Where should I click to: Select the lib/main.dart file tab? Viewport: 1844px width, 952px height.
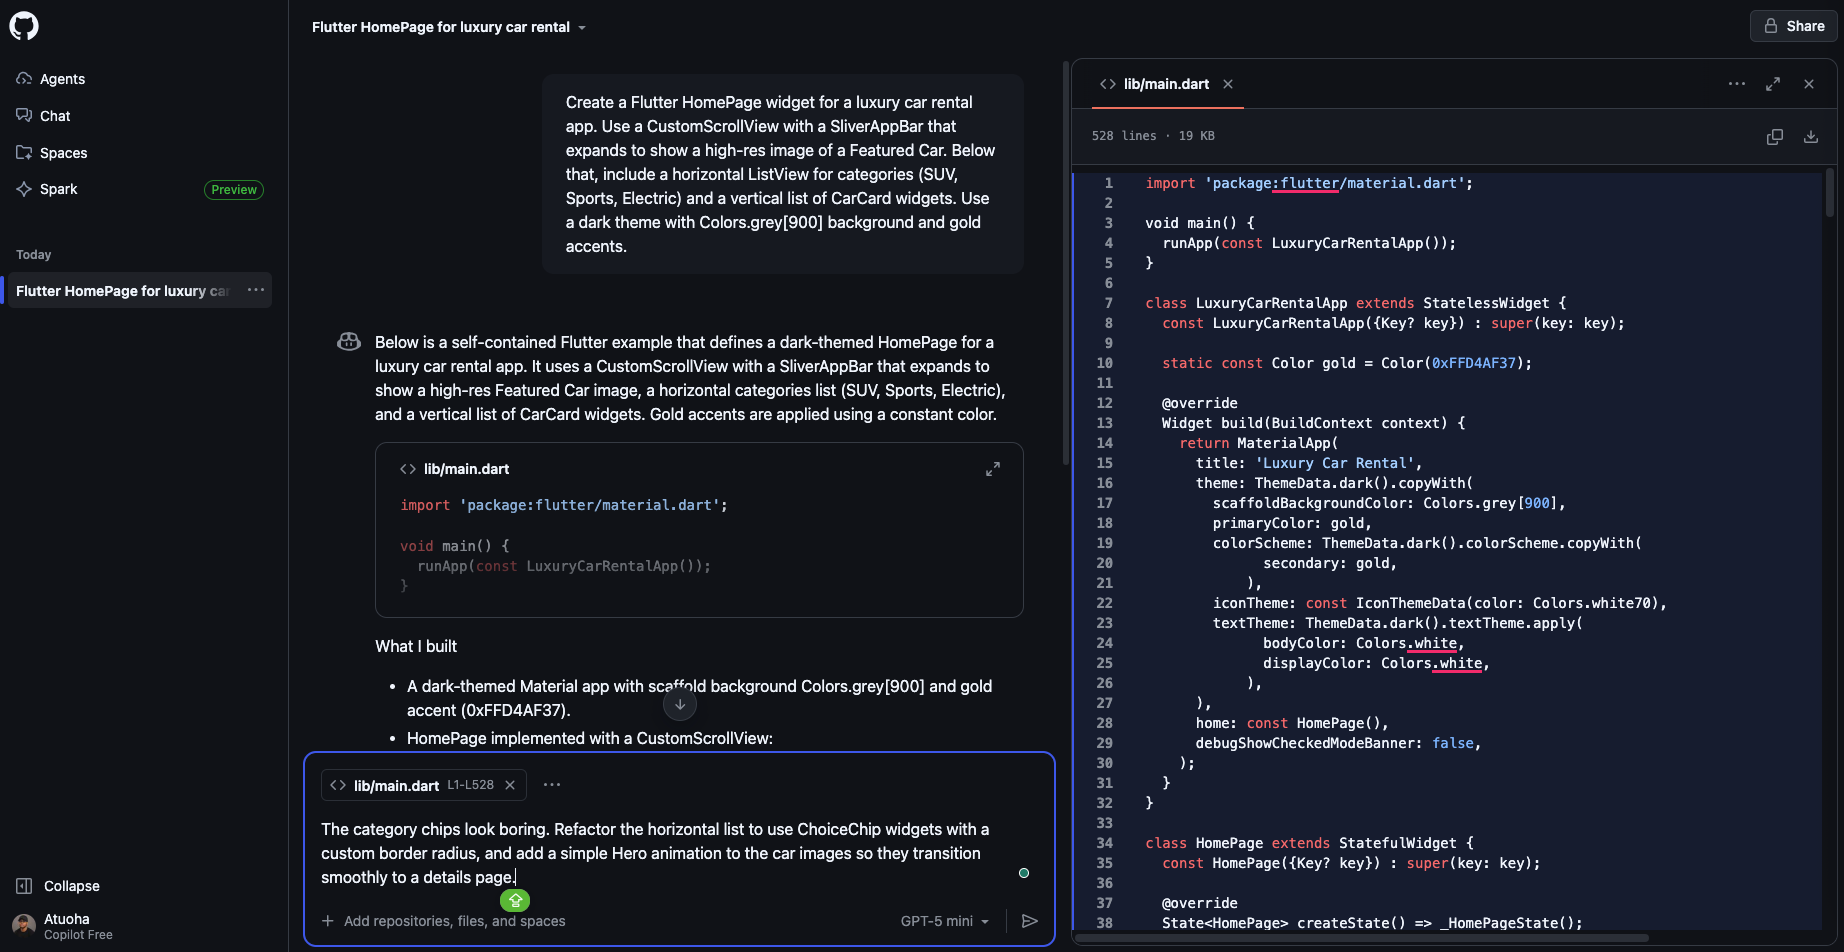point(1165,84)
